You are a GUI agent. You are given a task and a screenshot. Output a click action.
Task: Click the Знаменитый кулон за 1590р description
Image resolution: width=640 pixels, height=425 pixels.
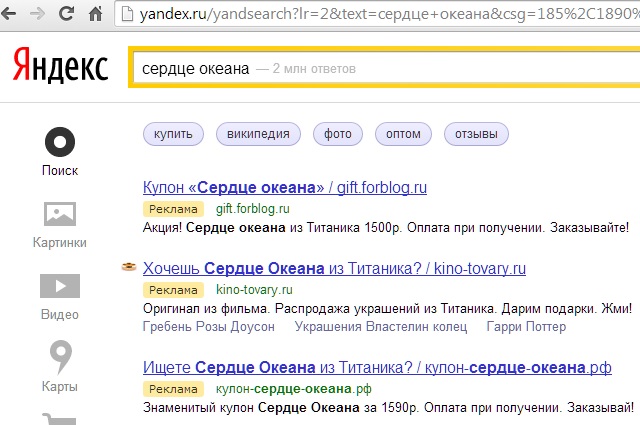click(x=388, y=407)
